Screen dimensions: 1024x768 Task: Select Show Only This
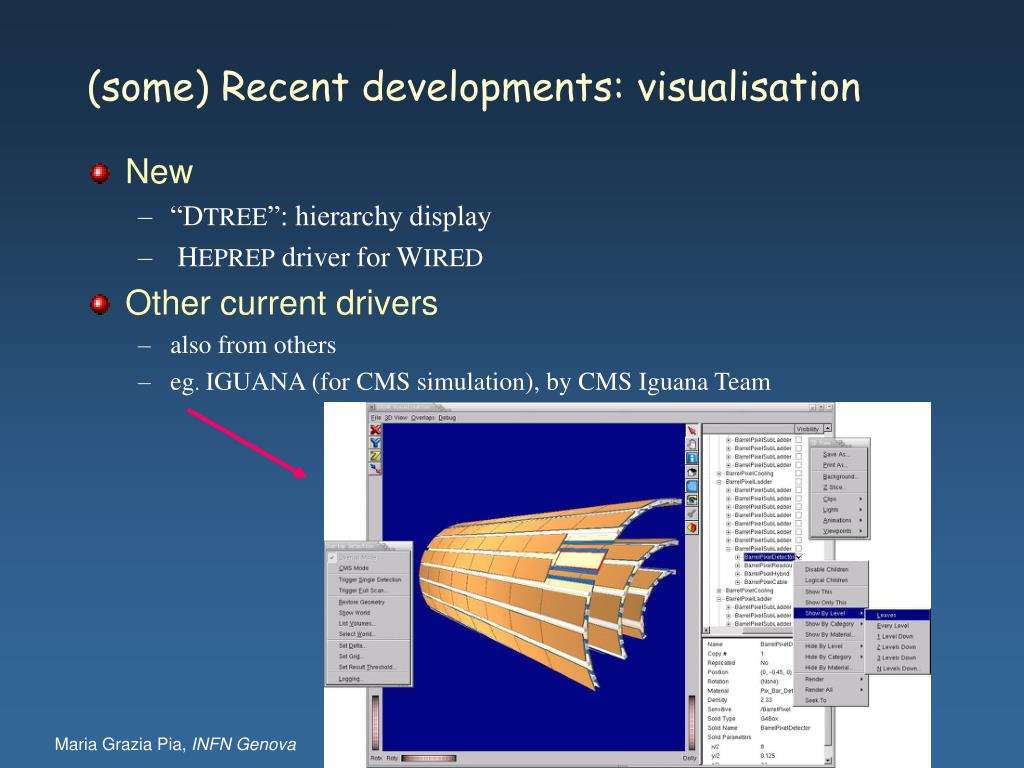(831, 603)
